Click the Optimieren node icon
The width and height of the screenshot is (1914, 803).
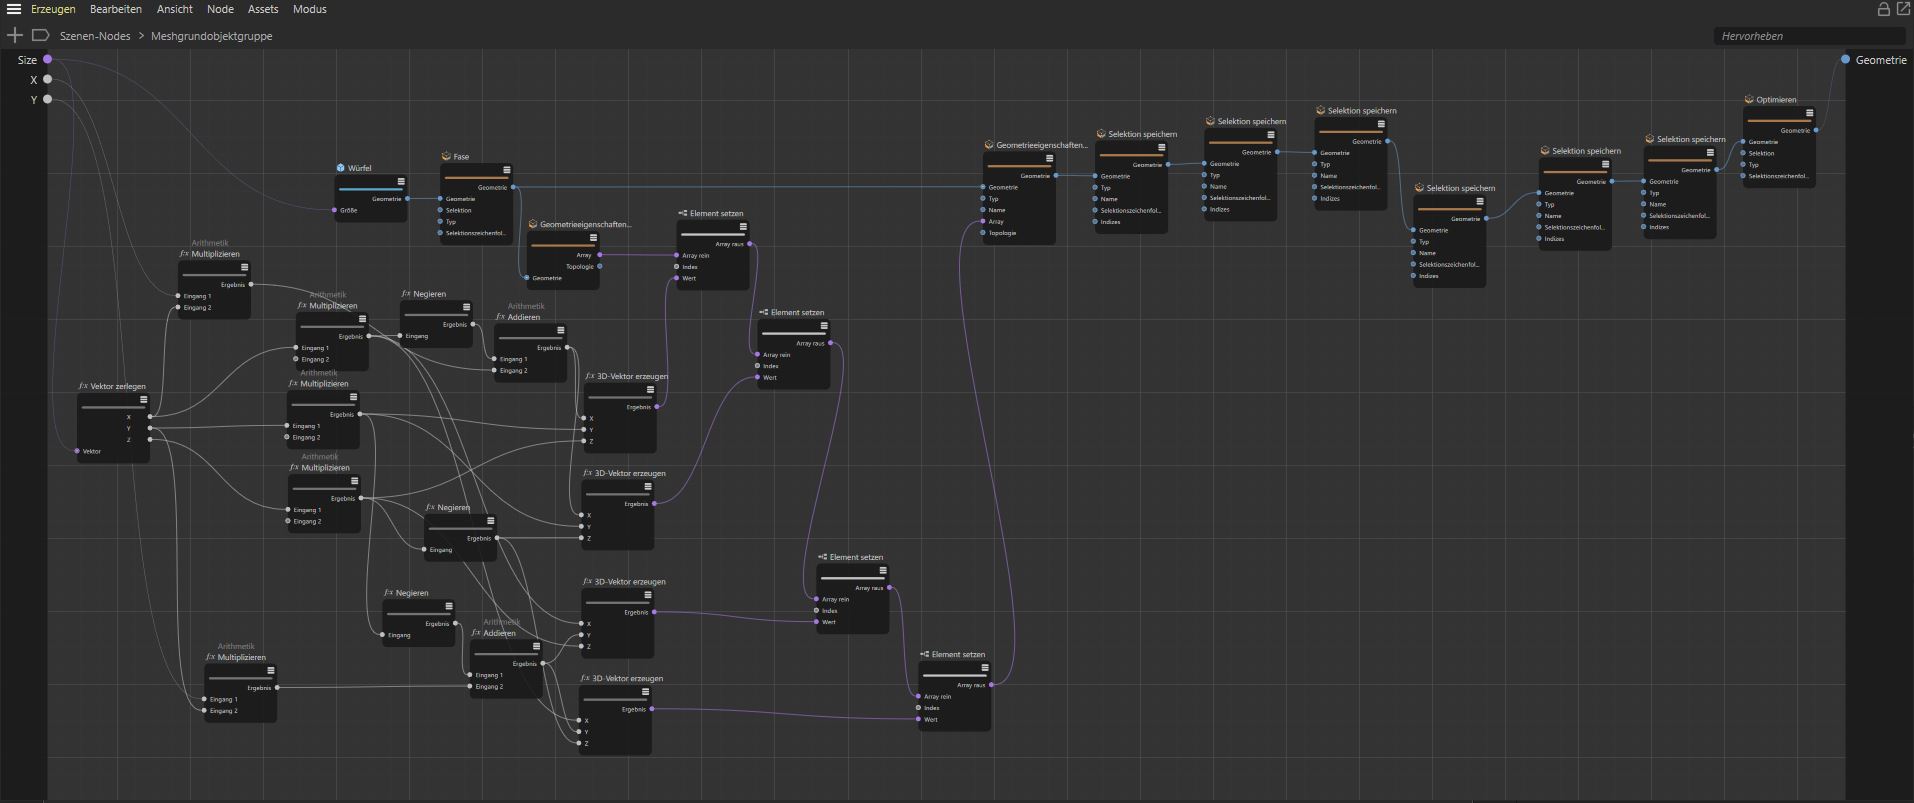1749,100
